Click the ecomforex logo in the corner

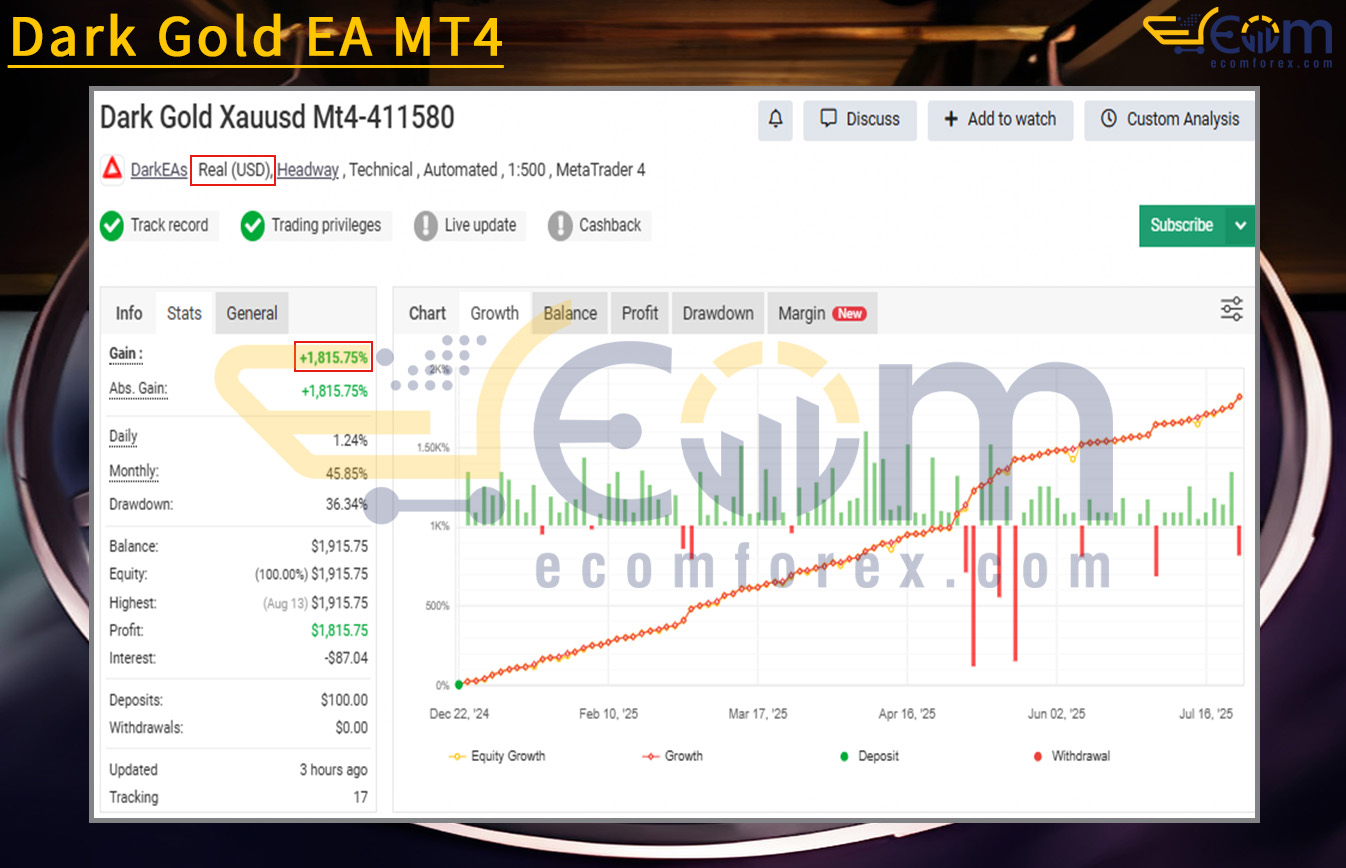(1238, 40)
